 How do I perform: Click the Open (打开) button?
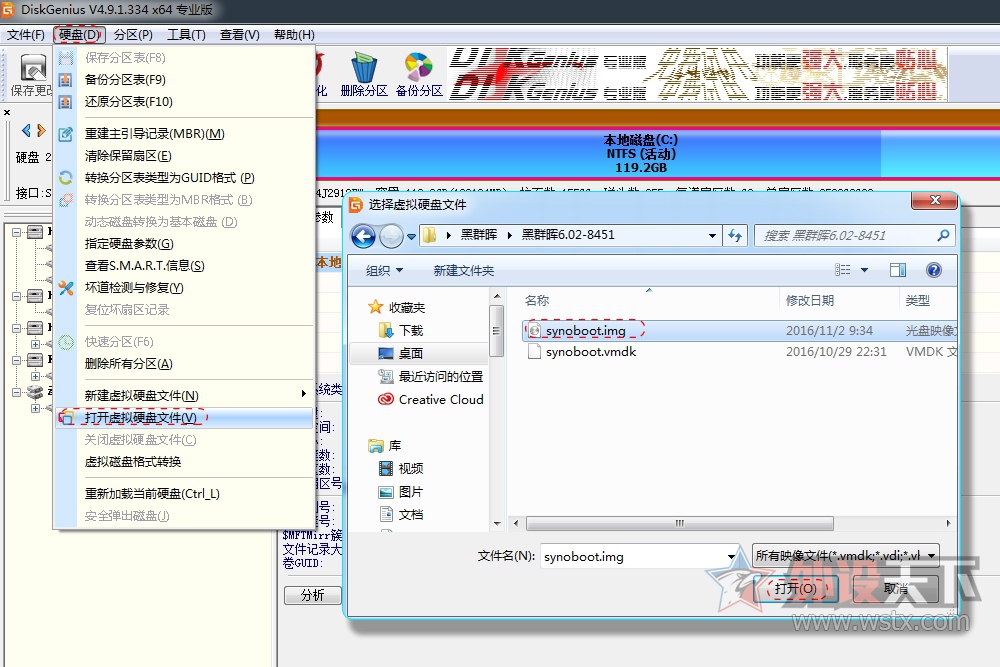coord(795,589)
